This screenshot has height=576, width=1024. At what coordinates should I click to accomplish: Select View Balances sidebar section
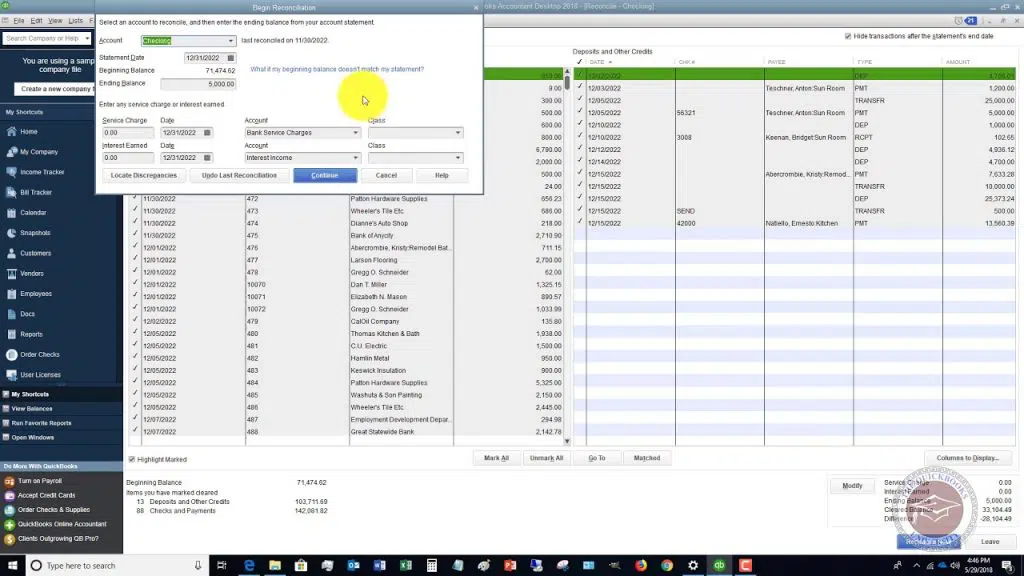31,408
